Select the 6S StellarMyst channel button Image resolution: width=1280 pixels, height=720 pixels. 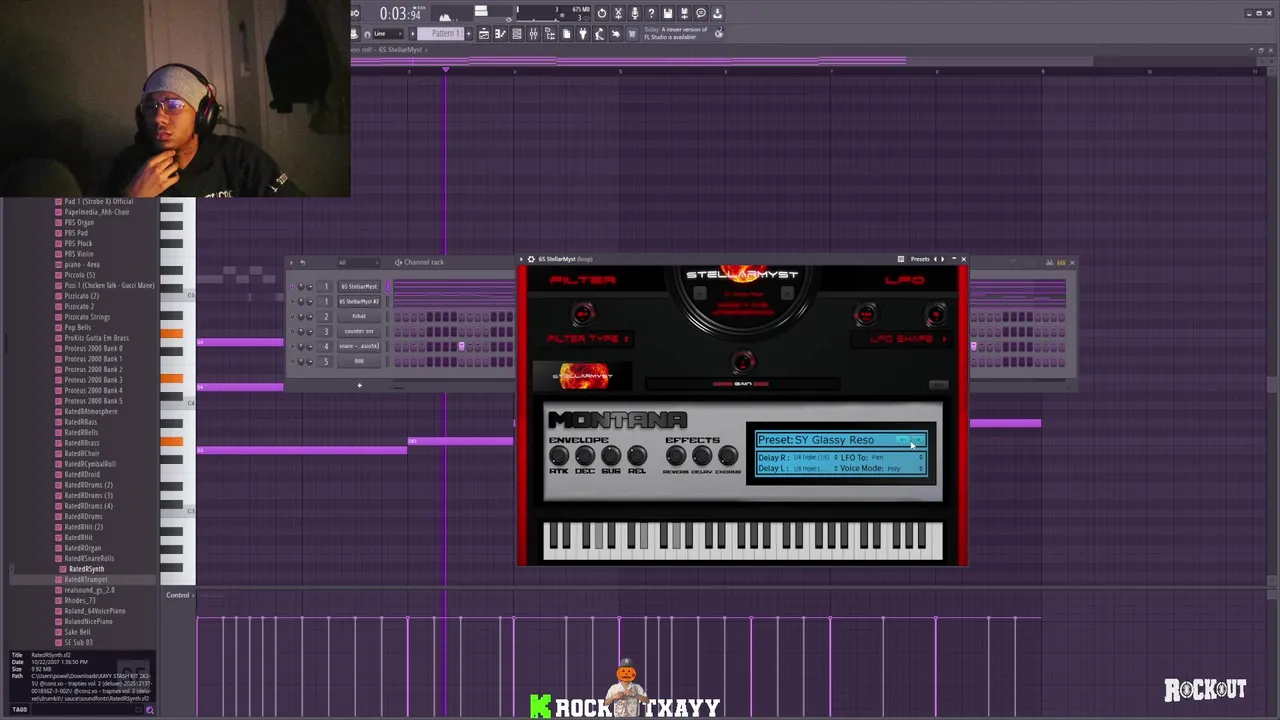pyautogui.click(x=359, y=287)
